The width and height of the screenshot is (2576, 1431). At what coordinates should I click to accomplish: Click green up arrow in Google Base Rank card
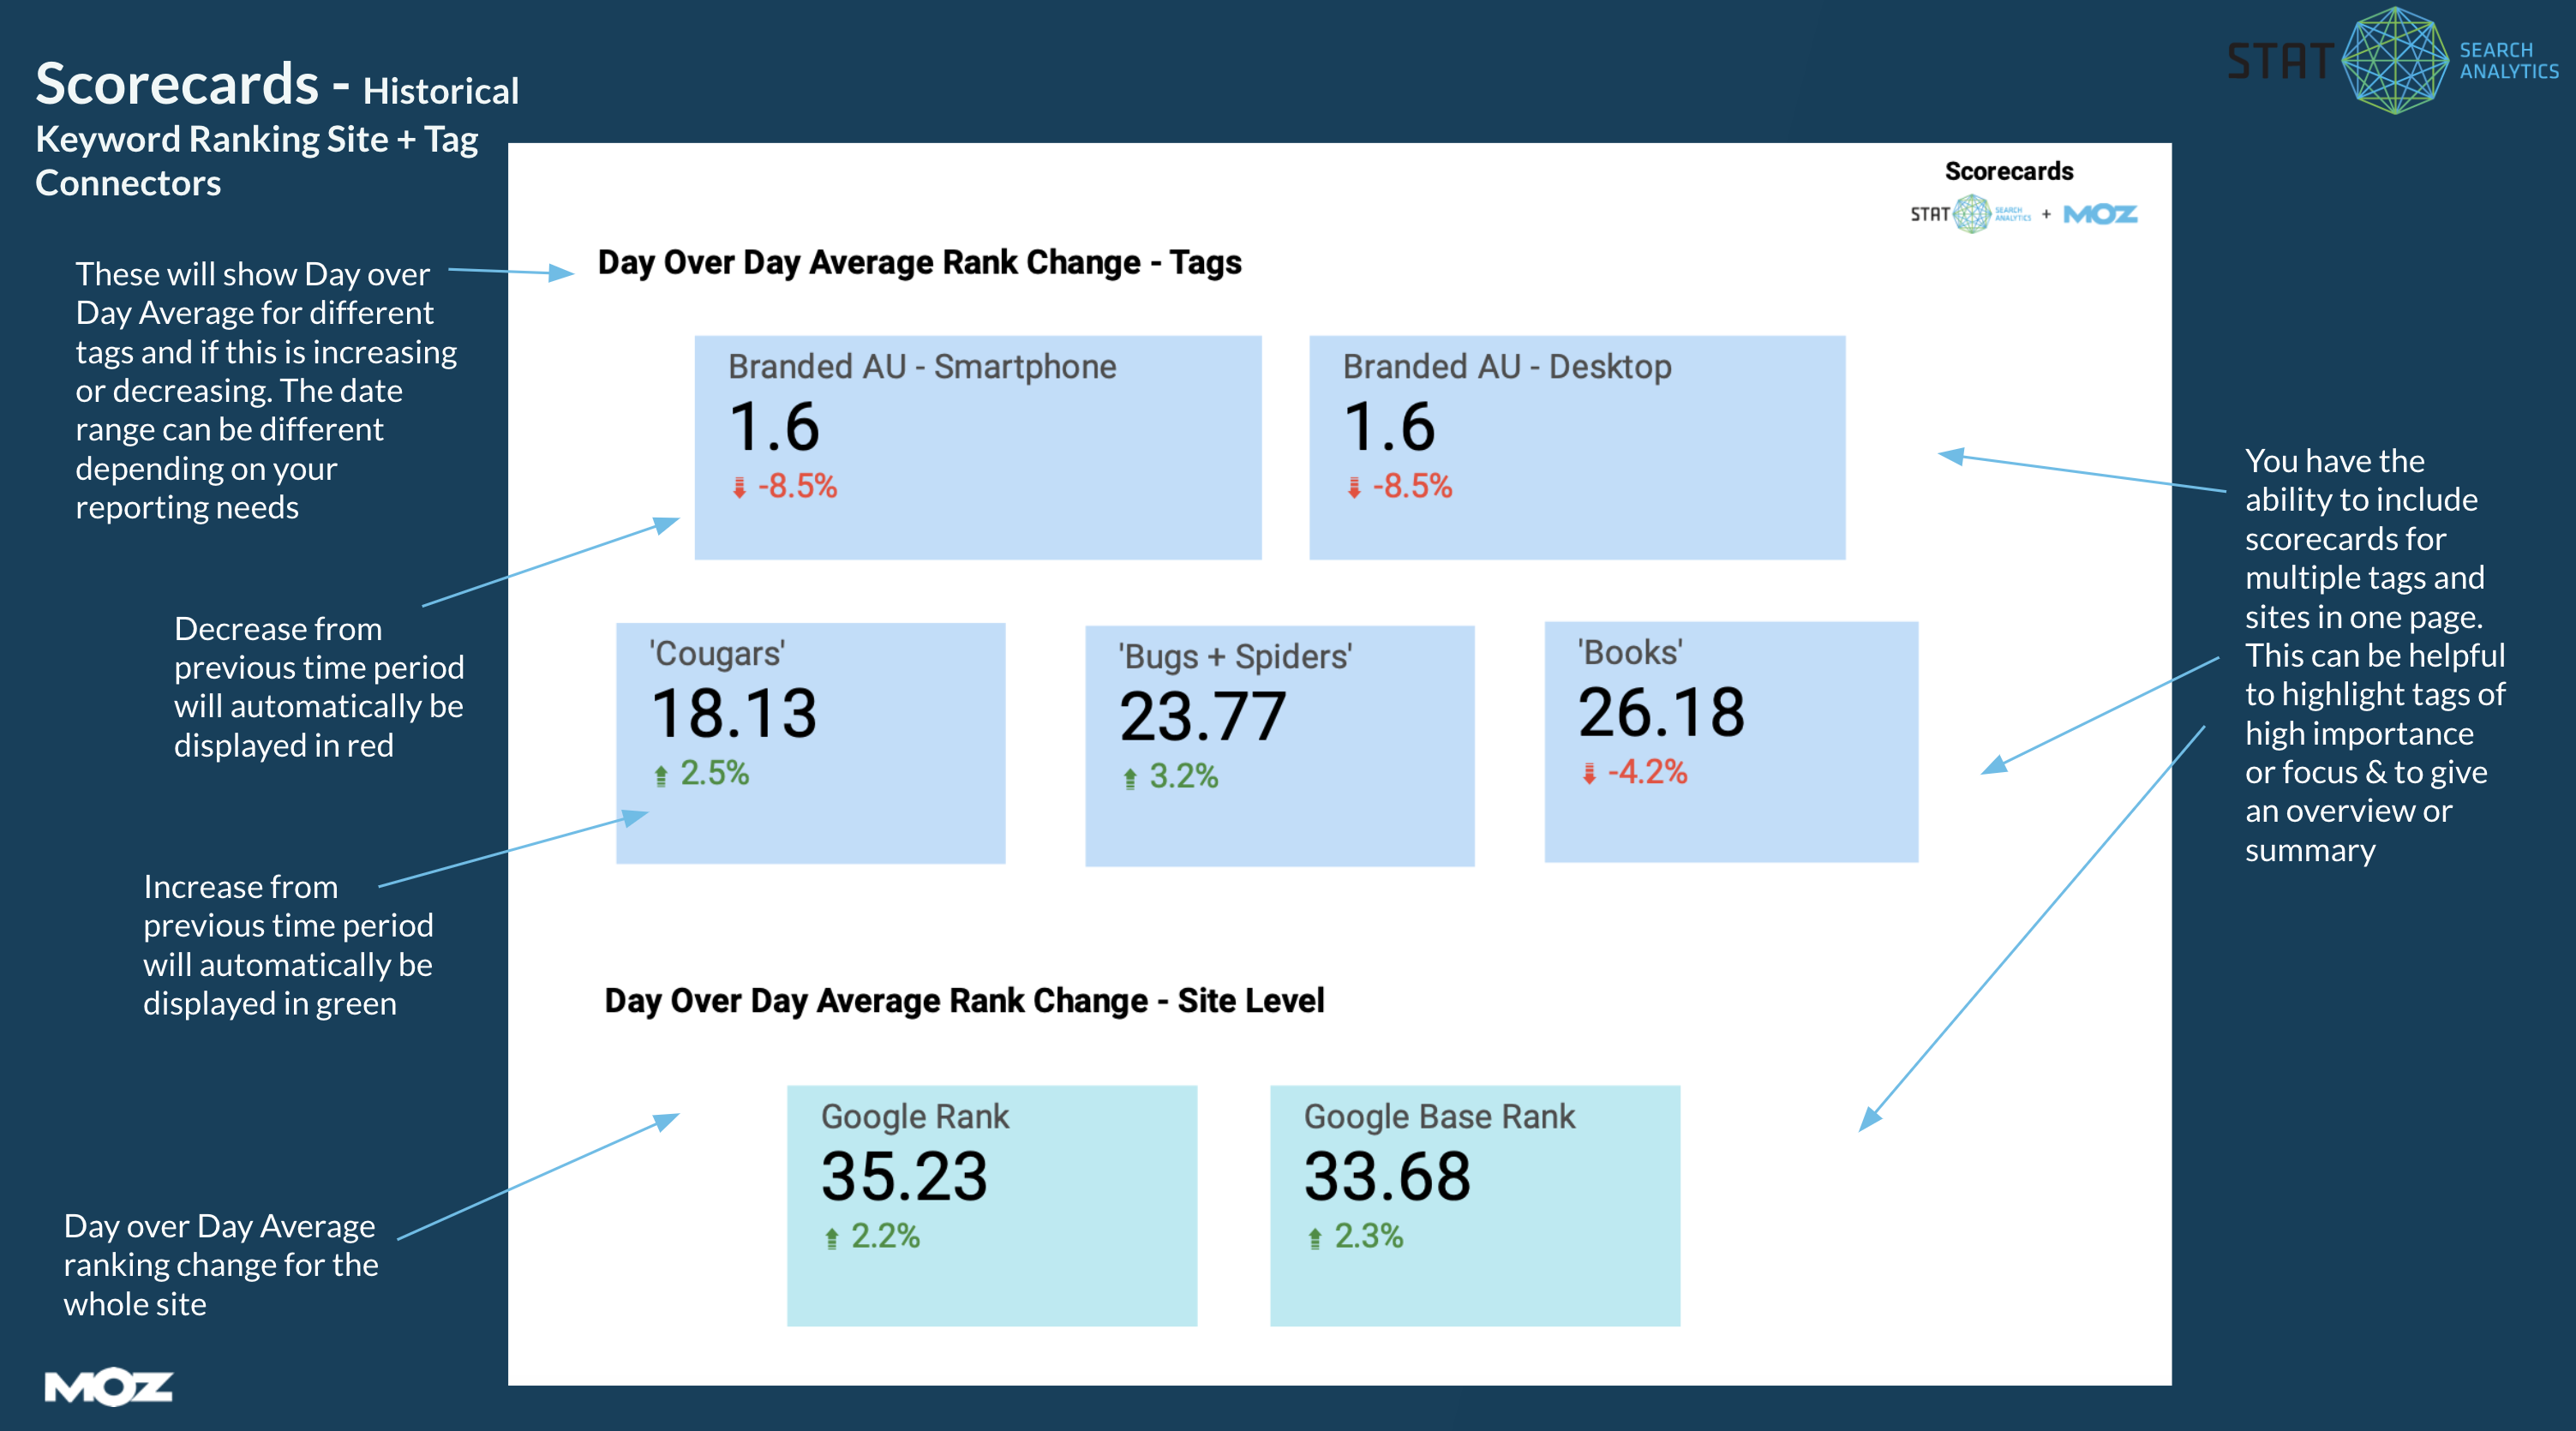(1315, 1238)
